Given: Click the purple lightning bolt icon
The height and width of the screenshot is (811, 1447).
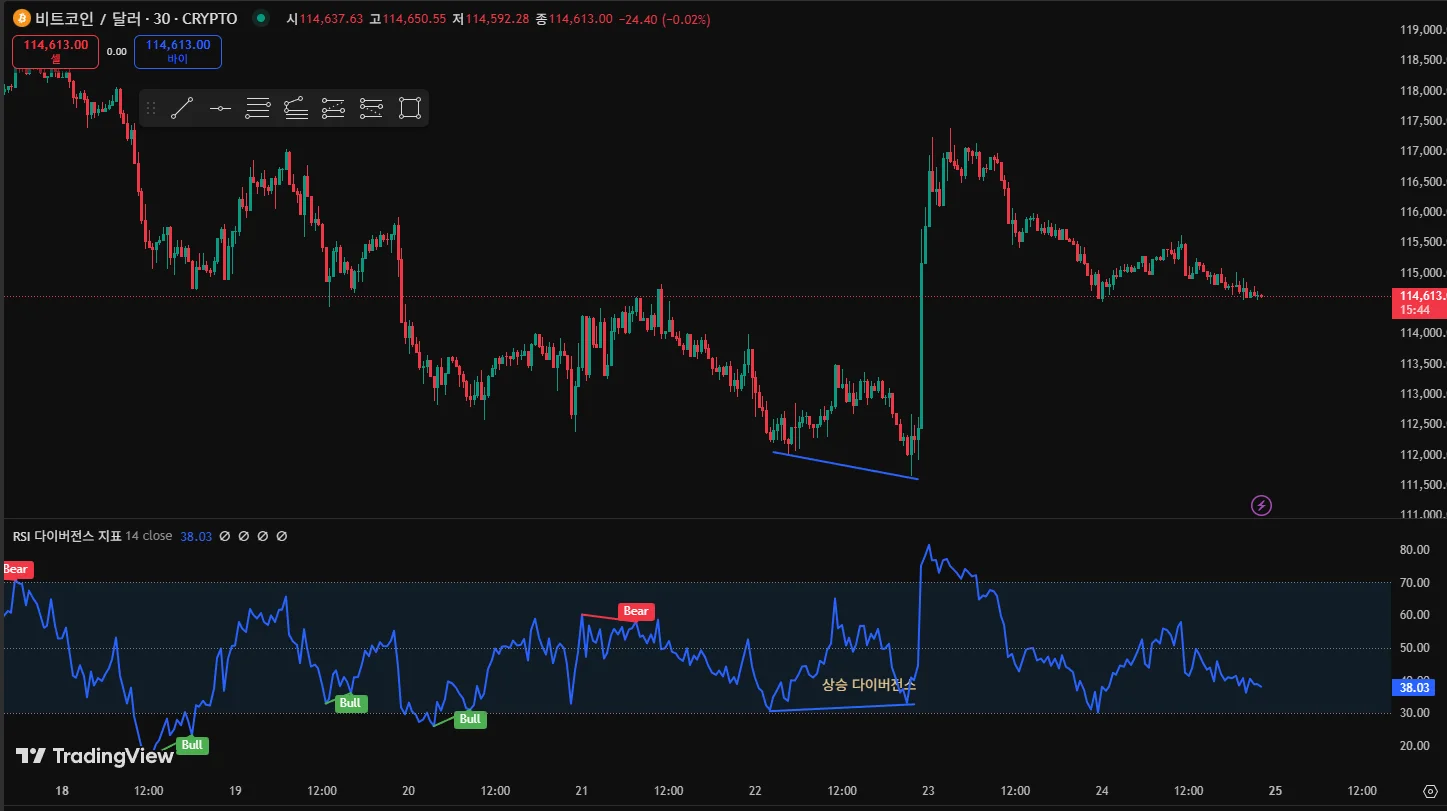Looking at the screenshot, I should click(x=1262, y=505).
